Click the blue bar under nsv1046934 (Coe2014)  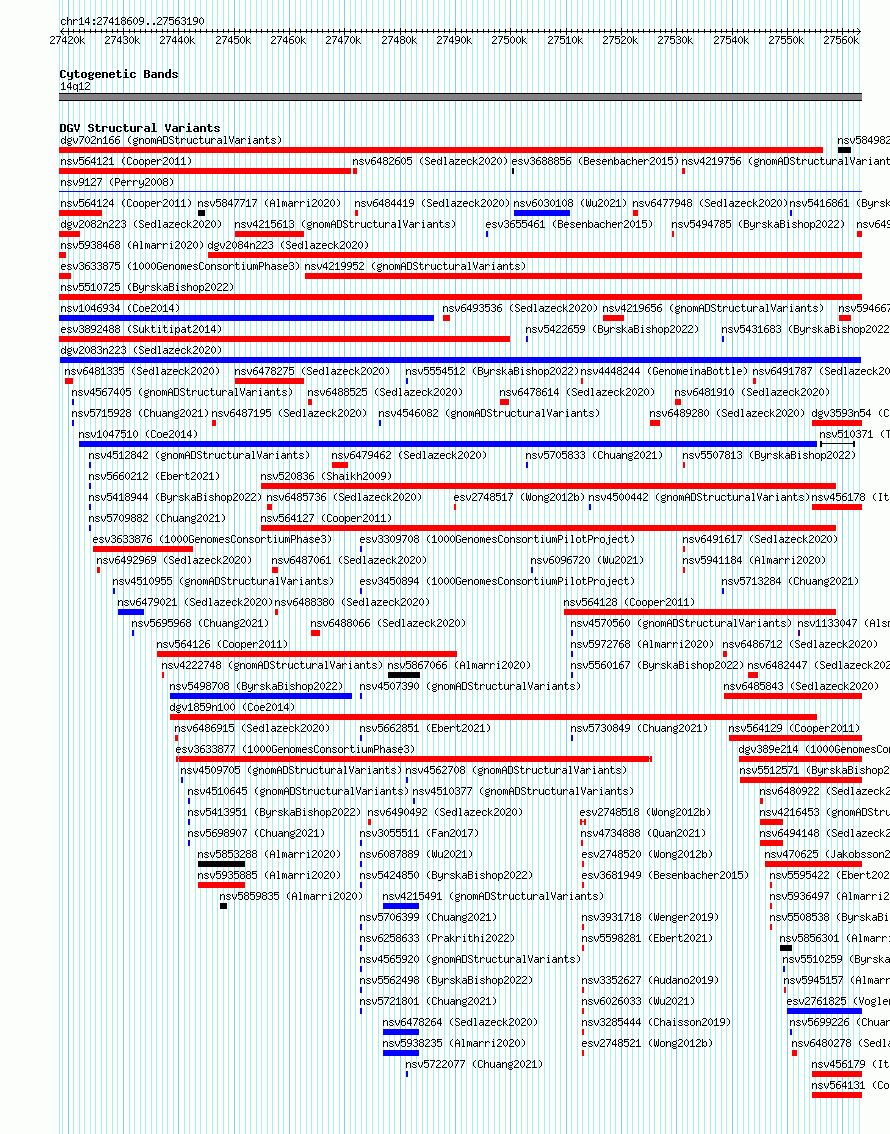click(x=247, y=318)
